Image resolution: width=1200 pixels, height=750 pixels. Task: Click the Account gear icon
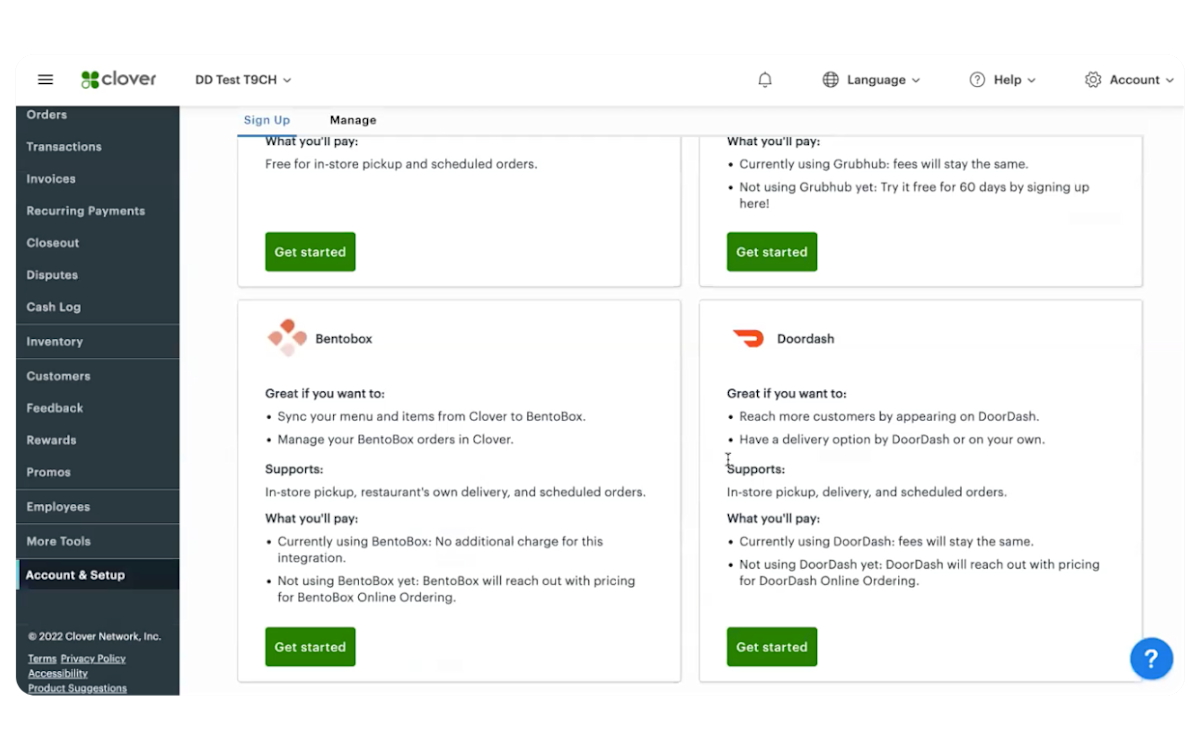1093,80
